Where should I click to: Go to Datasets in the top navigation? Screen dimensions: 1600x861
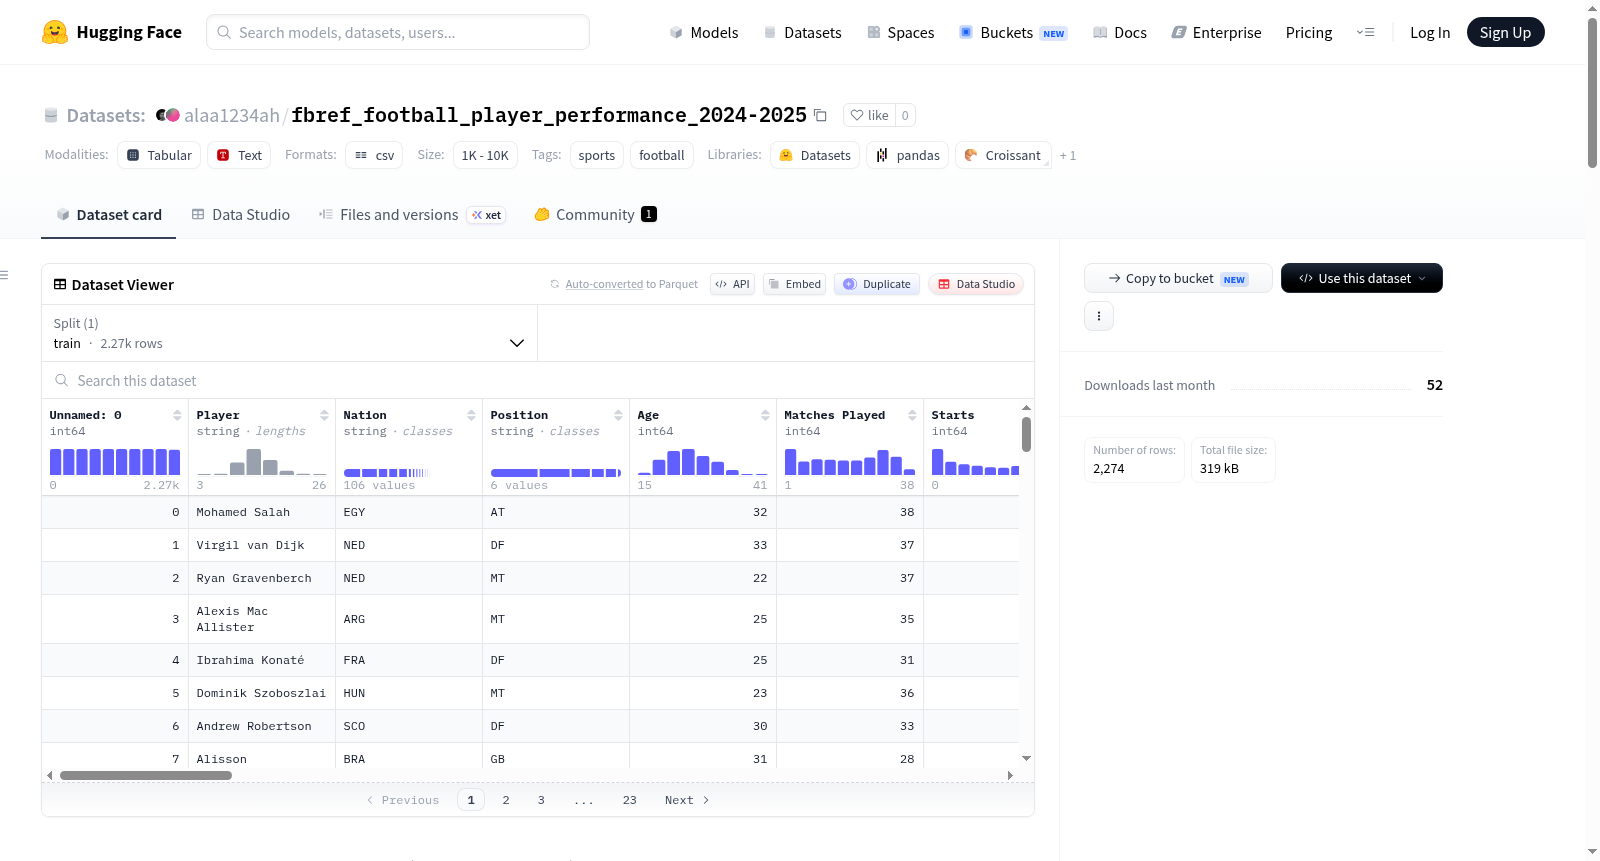(x=802, y=32)
